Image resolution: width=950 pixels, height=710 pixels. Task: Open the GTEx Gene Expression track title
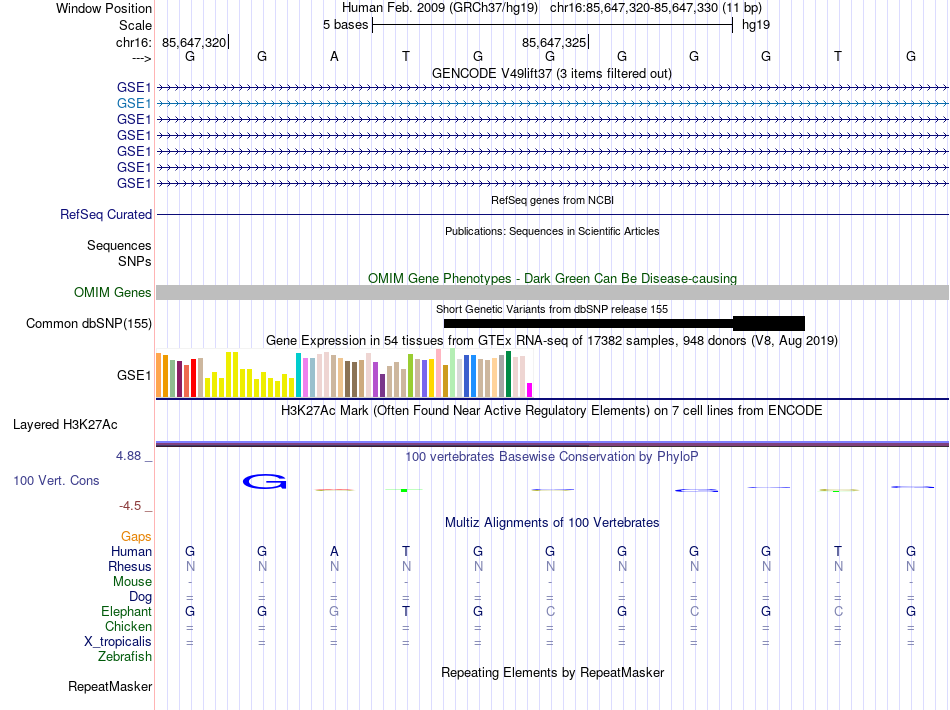pos(552,340)
